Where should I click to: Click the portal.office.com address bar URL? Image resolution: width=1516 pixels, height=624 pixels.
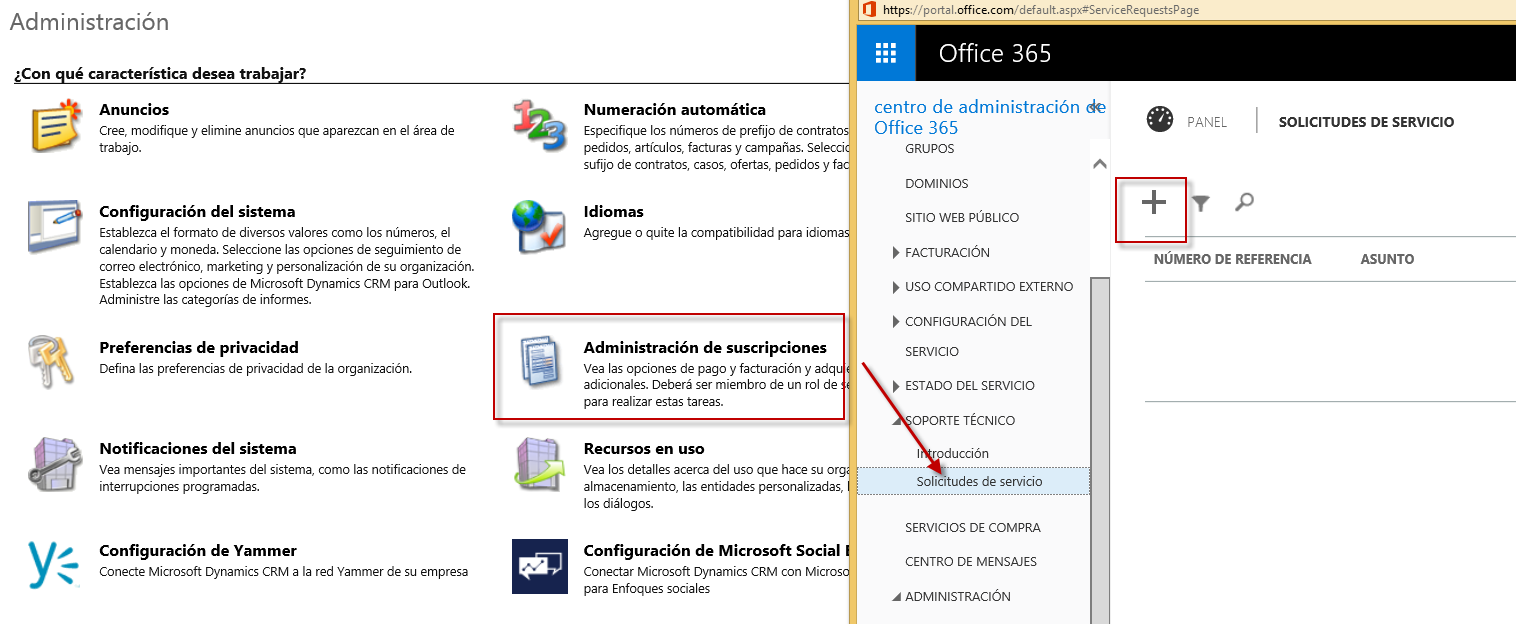pos(1041,10)
